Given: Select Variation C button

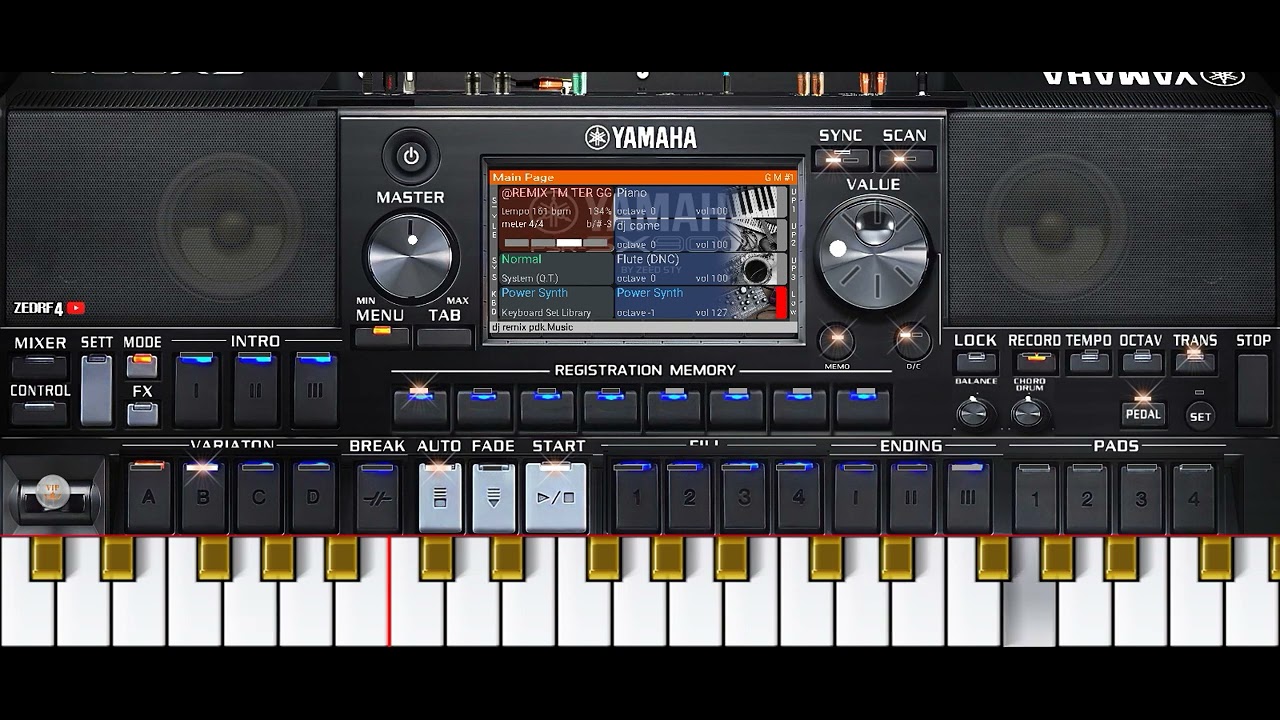Looking at the screenshot, I should pos(259,496).
